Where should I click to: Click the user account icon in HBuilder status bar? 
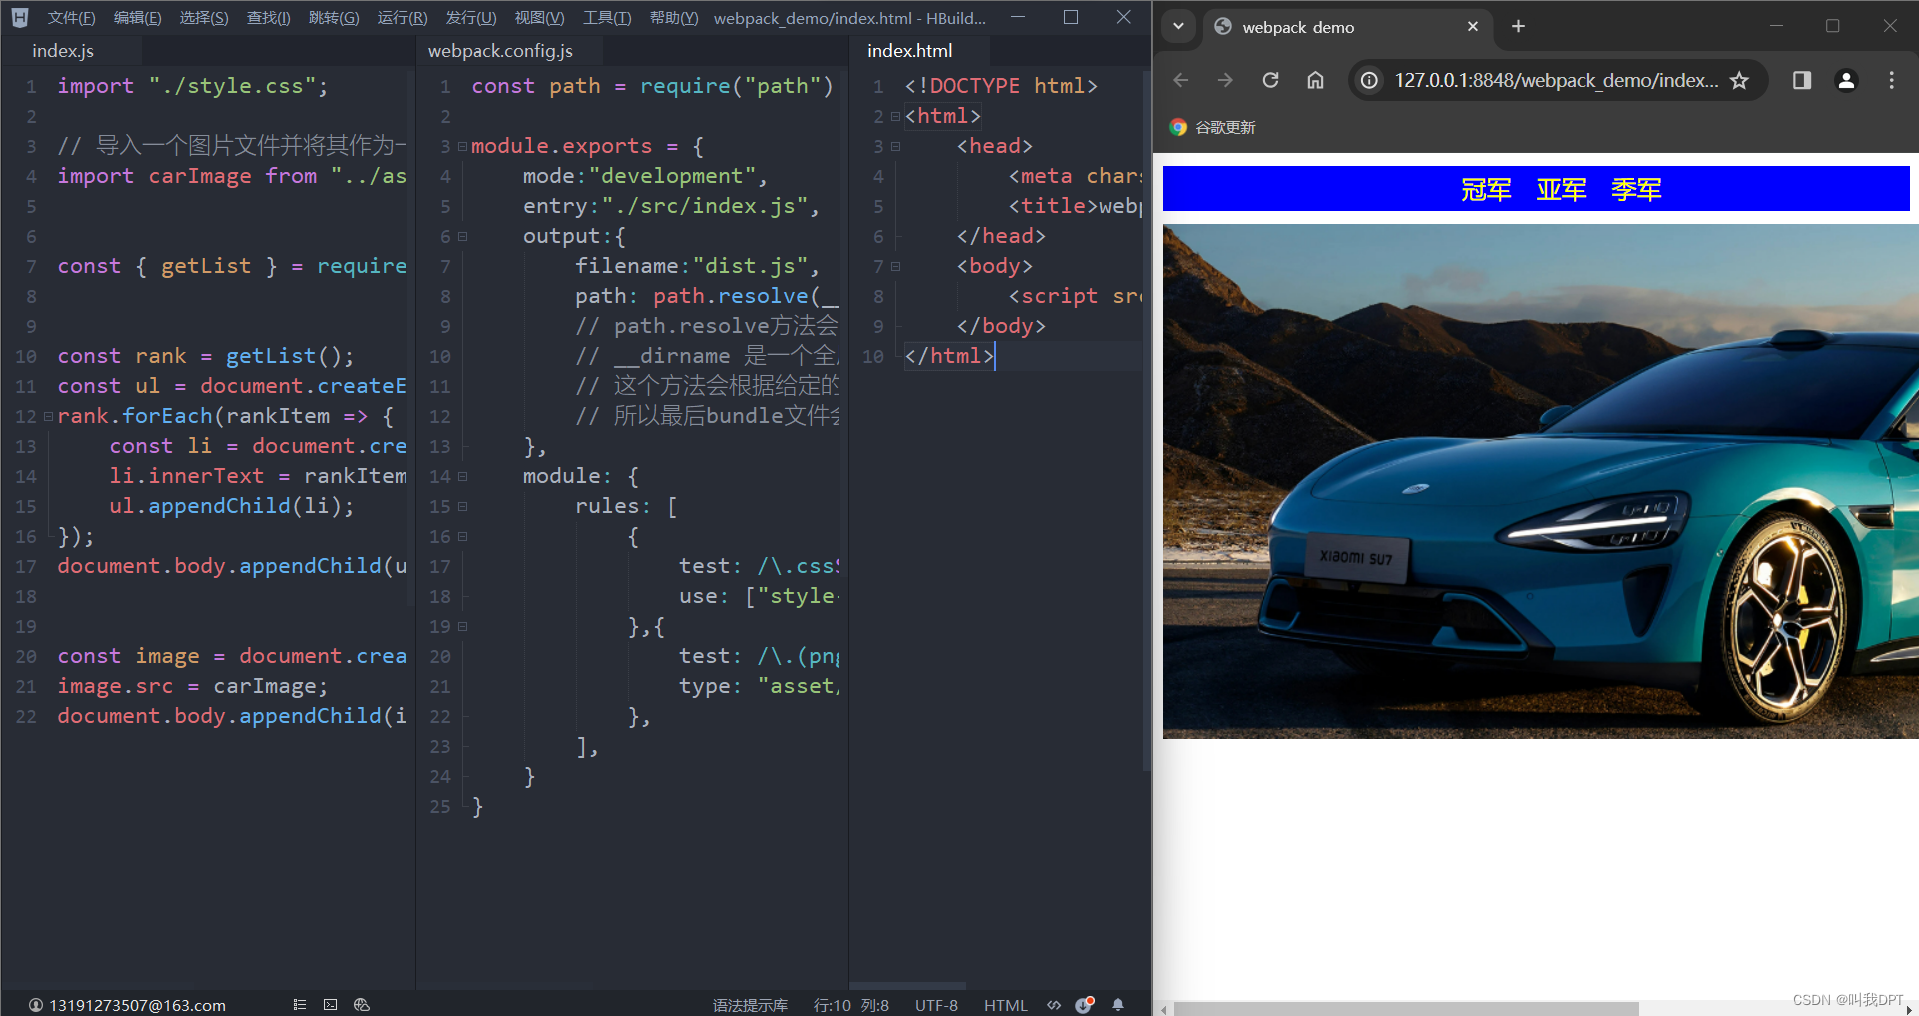tap(36, 1005)
